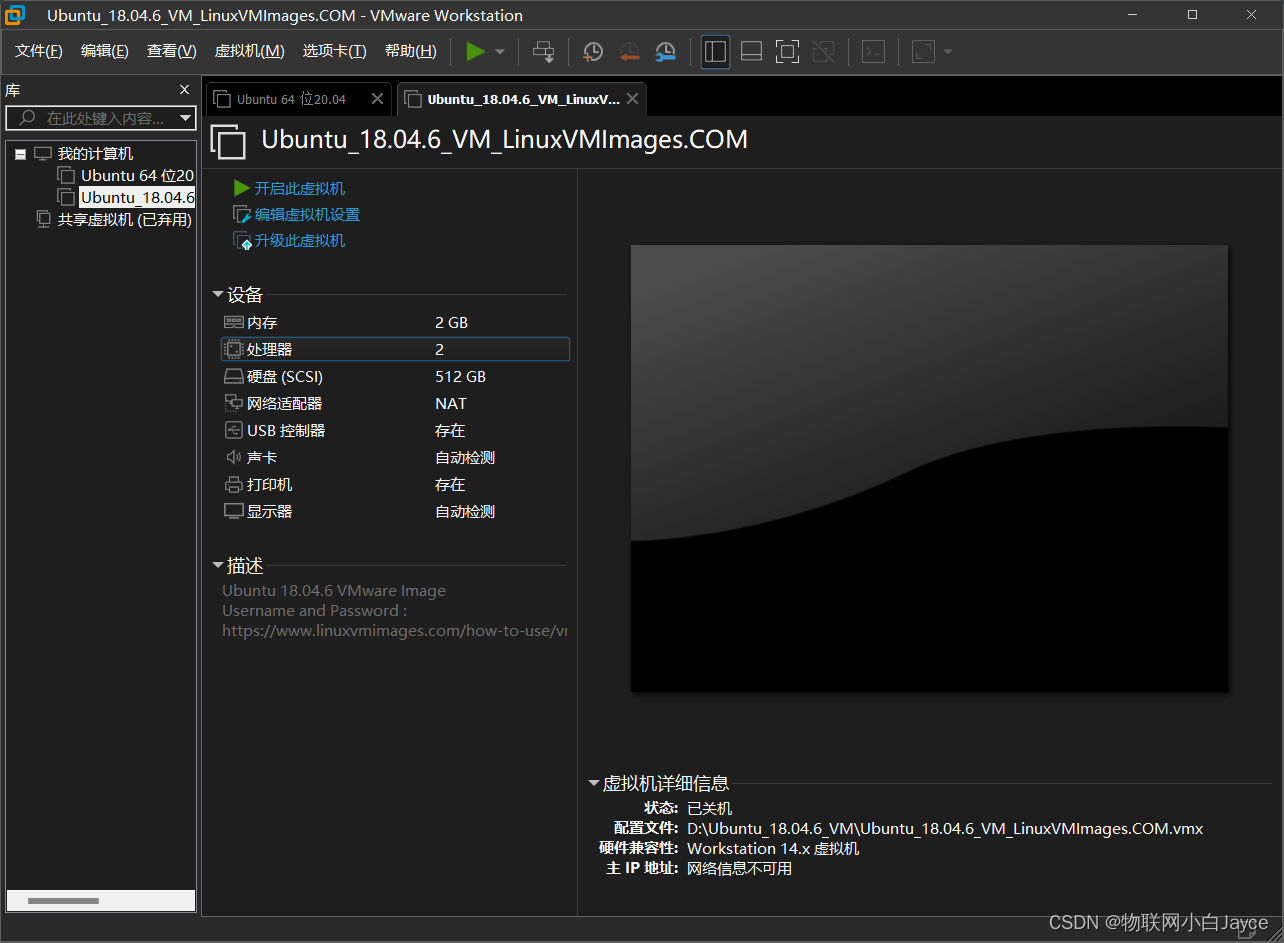The image size is (1284, 943).
Task: Open the 编辑(E) menu
Action: point(105,51)
